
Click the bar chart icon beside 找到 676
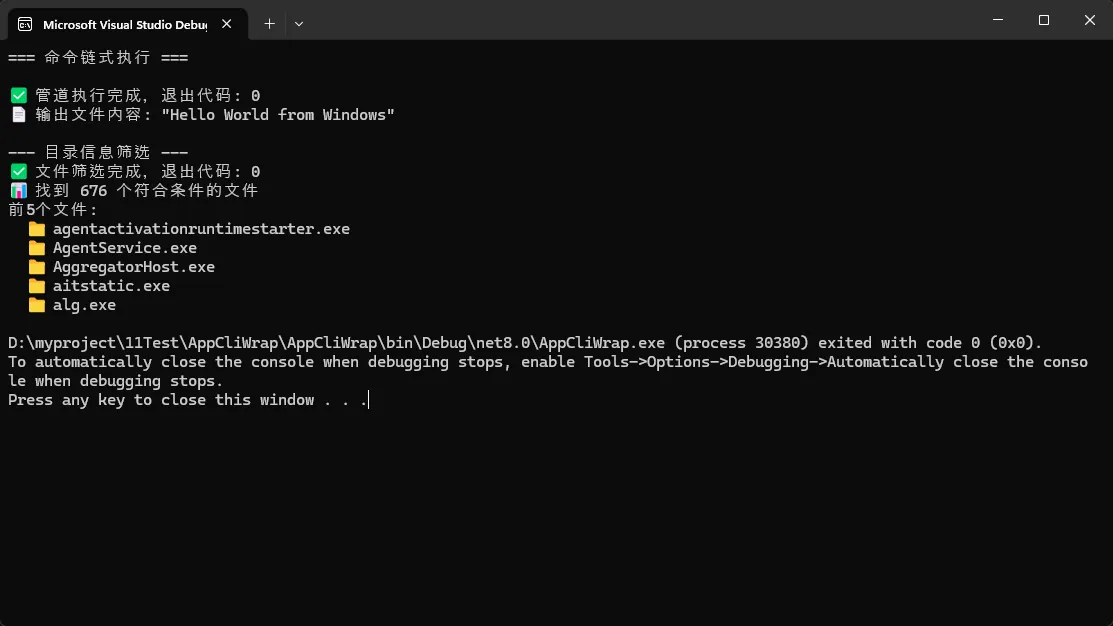(18, 191)
